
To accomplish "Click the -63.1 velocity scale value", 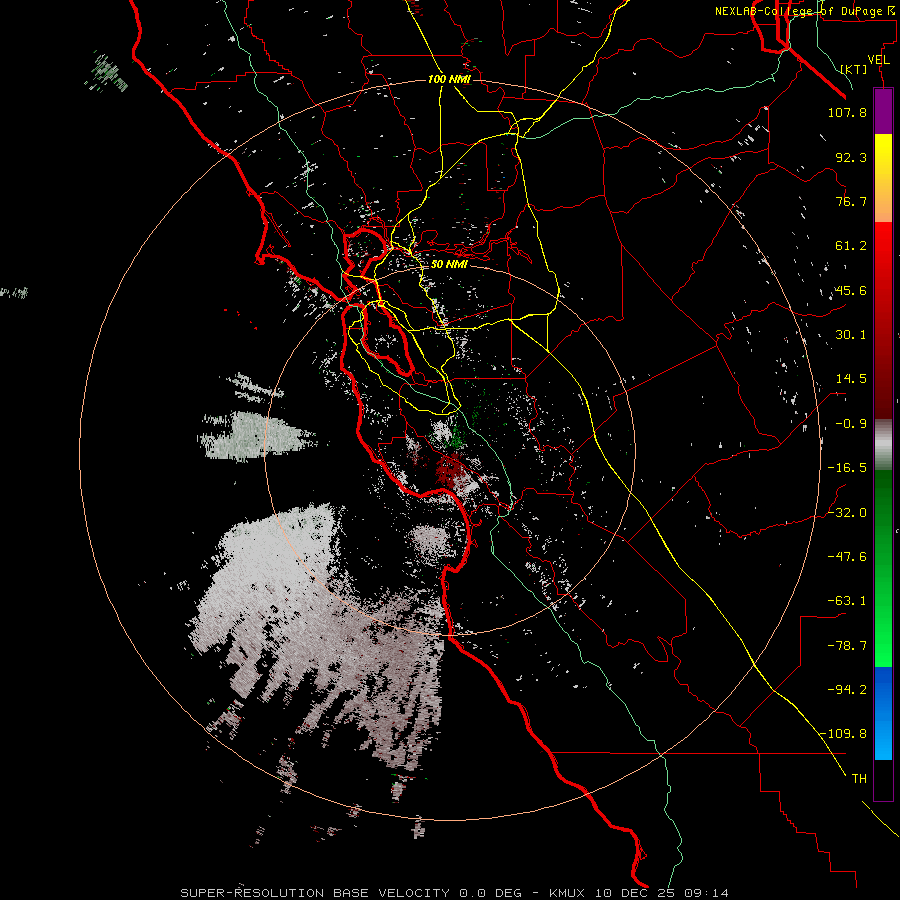I will pos(847,601).
